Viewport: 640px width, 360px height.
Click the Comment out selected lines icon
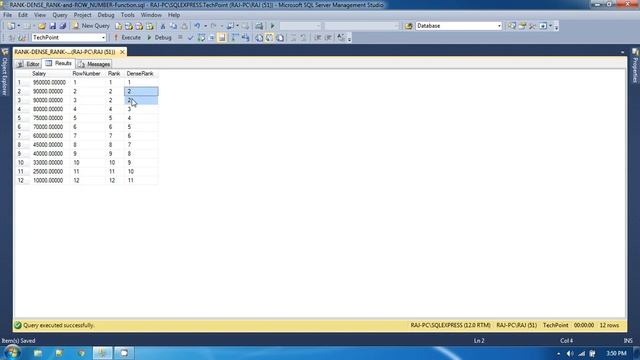tap(293, 38)
